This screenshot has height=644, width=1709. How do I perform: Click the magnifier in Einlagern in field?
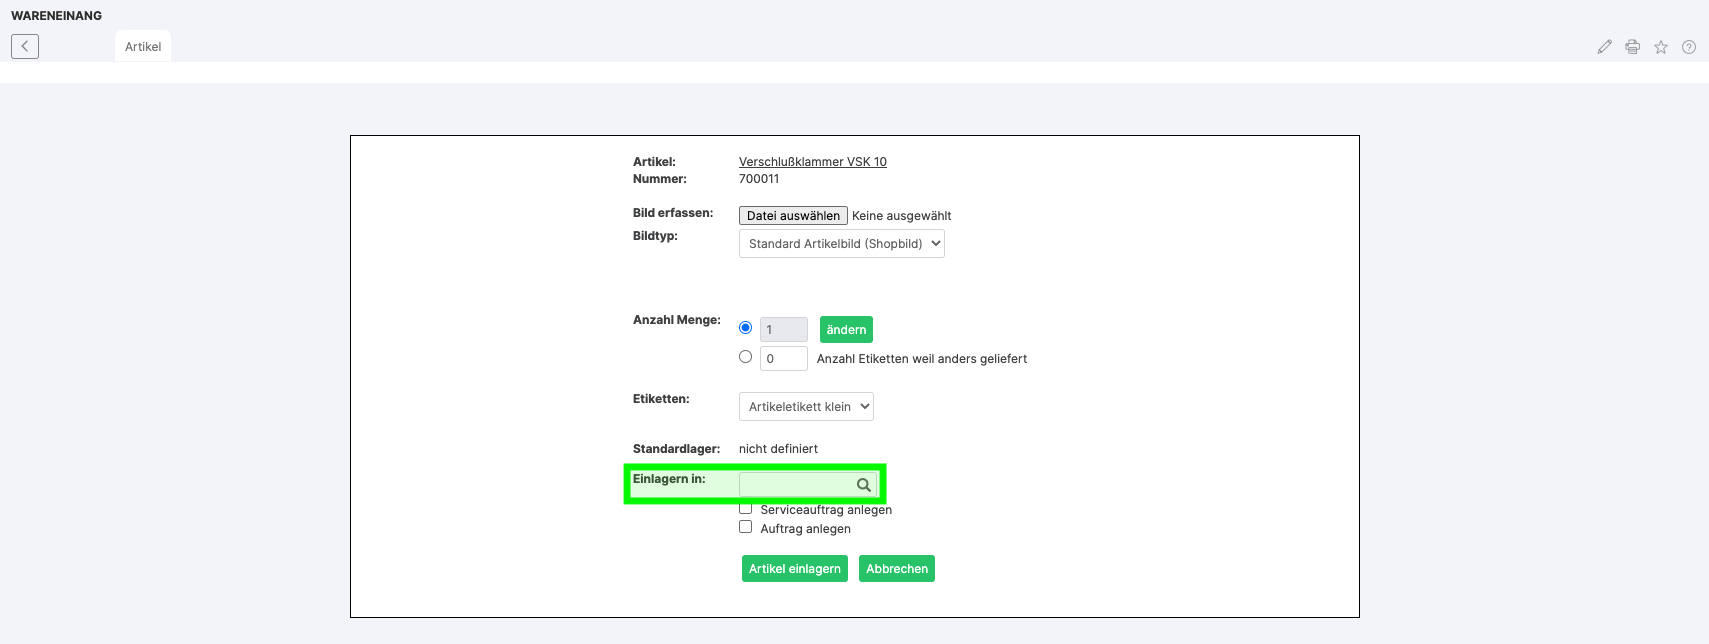click(x=863, y=485)
